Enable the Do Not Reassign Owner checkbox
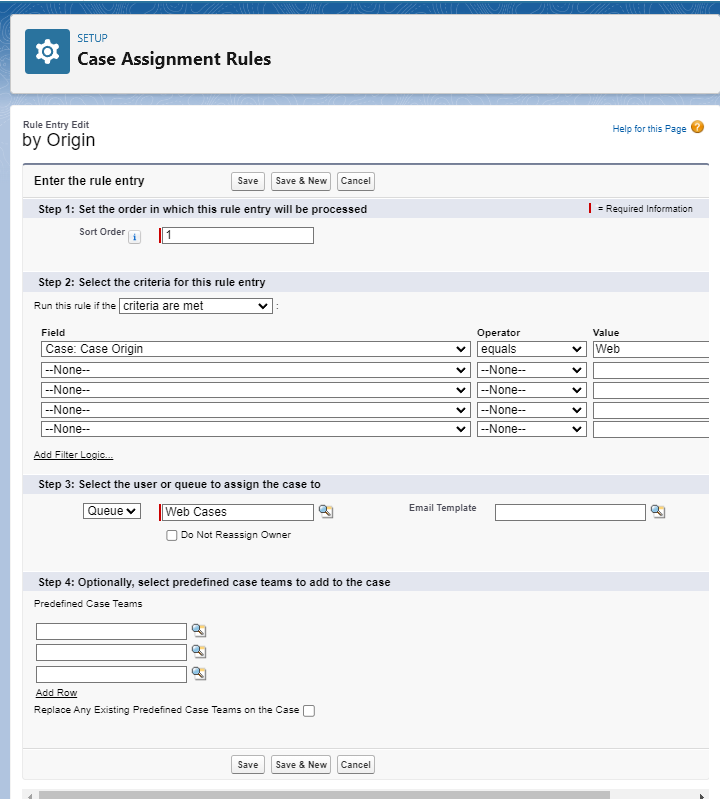720x799 pixels. point(172,536)
